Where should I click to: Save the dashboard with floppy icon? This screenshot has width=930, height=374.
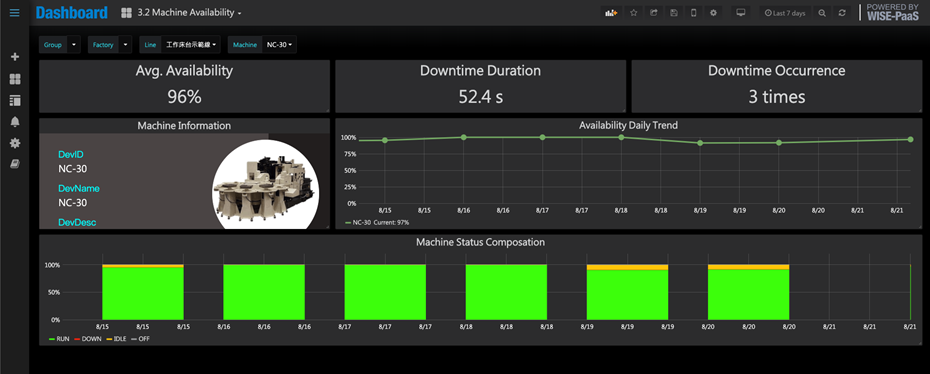pyautogui.click(x=674, y=12)
